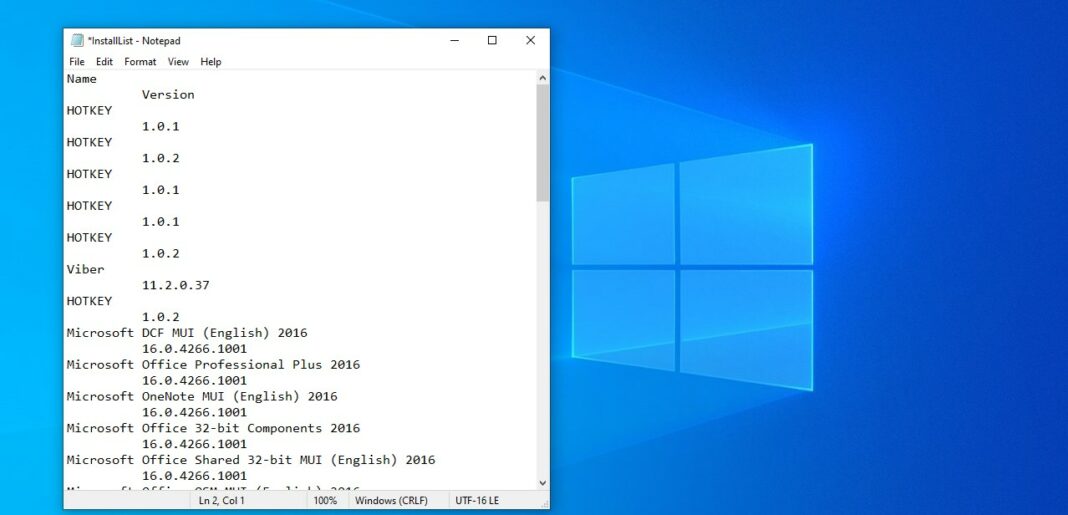Maximize the Notepad window

[x=492, y=40]
